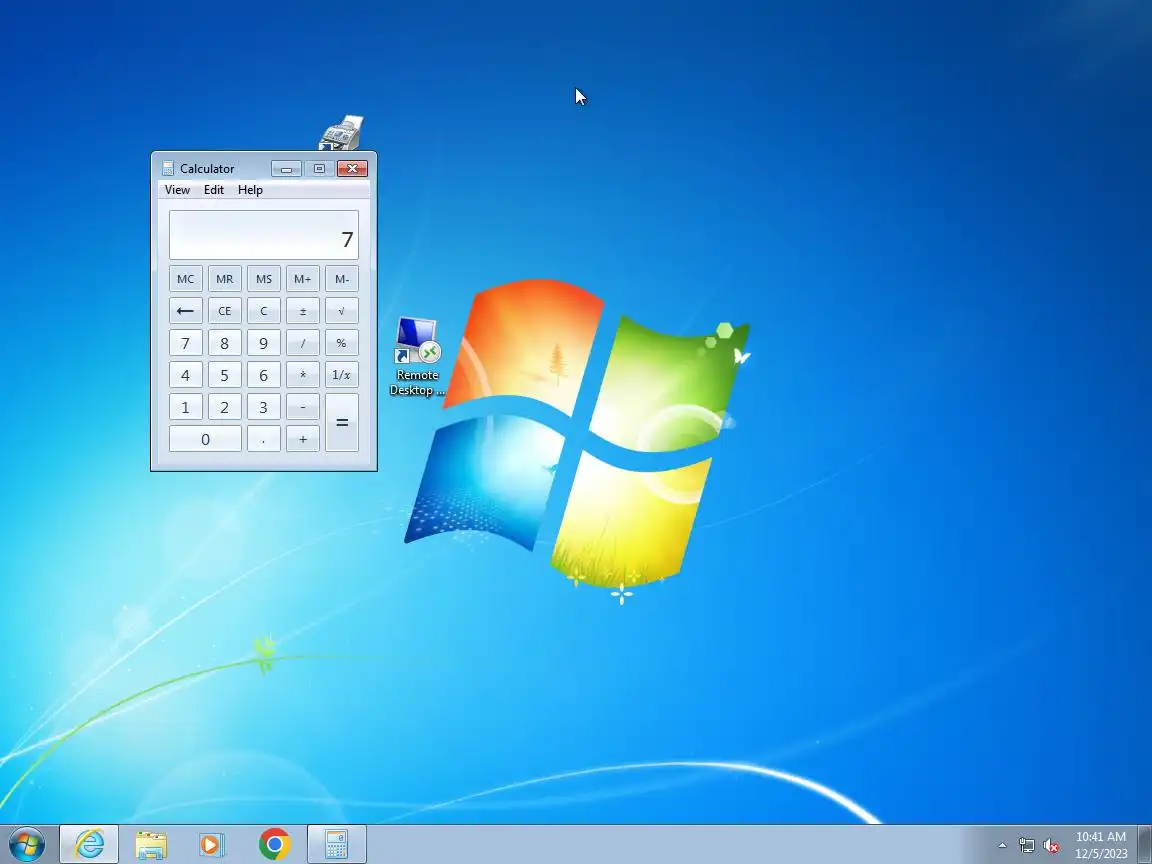Toggle sign with the ± key
Image resolution: width=1152 pixels, height=864 pixels.
(x=303, y=311)
